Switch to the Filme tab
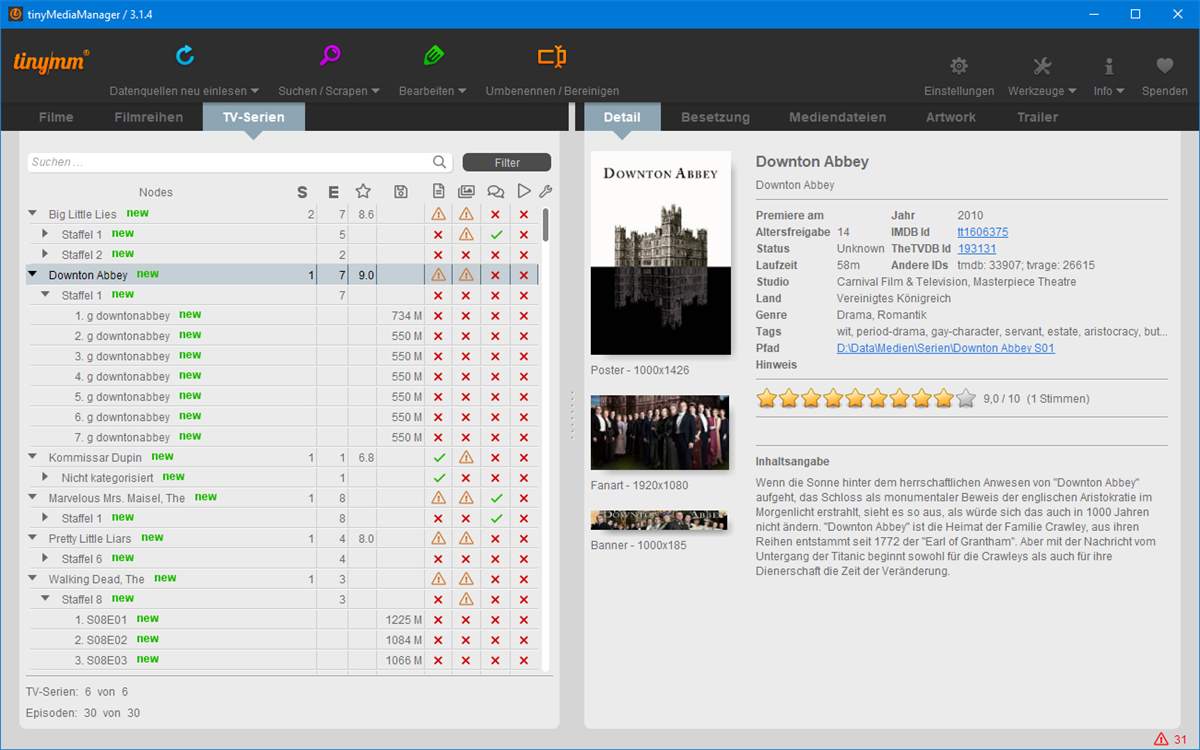The height and width of the screenshot is (750, 1200). (56, 117)
